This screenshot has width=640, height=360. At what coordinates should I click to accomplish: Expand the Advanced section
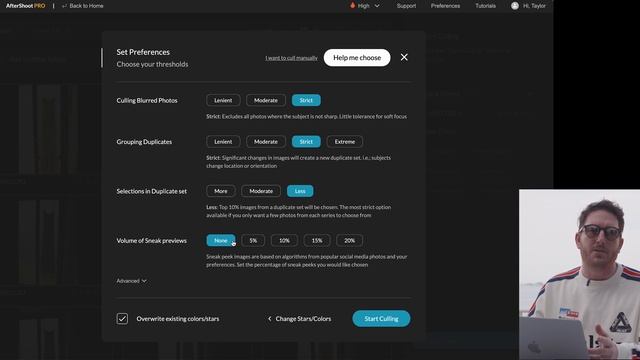131,281
